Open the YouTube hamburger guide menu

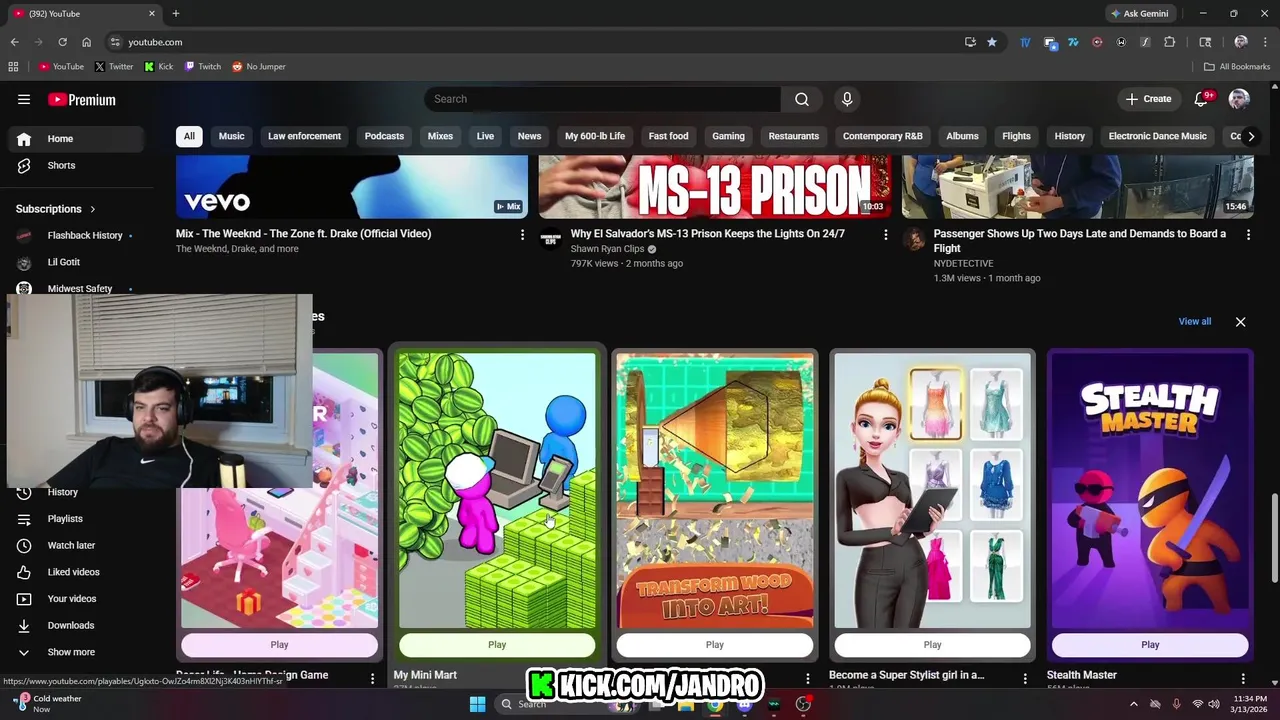coord(24,99)
